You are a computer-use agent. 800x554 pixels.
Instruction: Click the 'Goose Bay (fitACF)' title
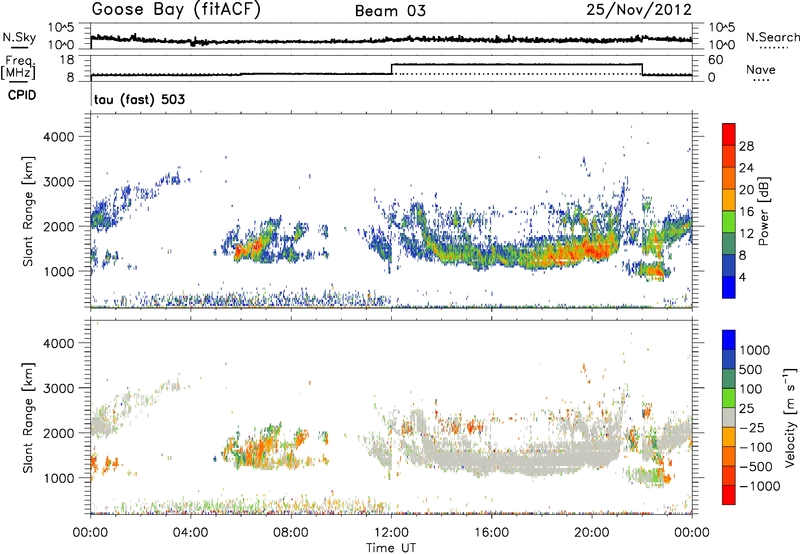point(176,10)
